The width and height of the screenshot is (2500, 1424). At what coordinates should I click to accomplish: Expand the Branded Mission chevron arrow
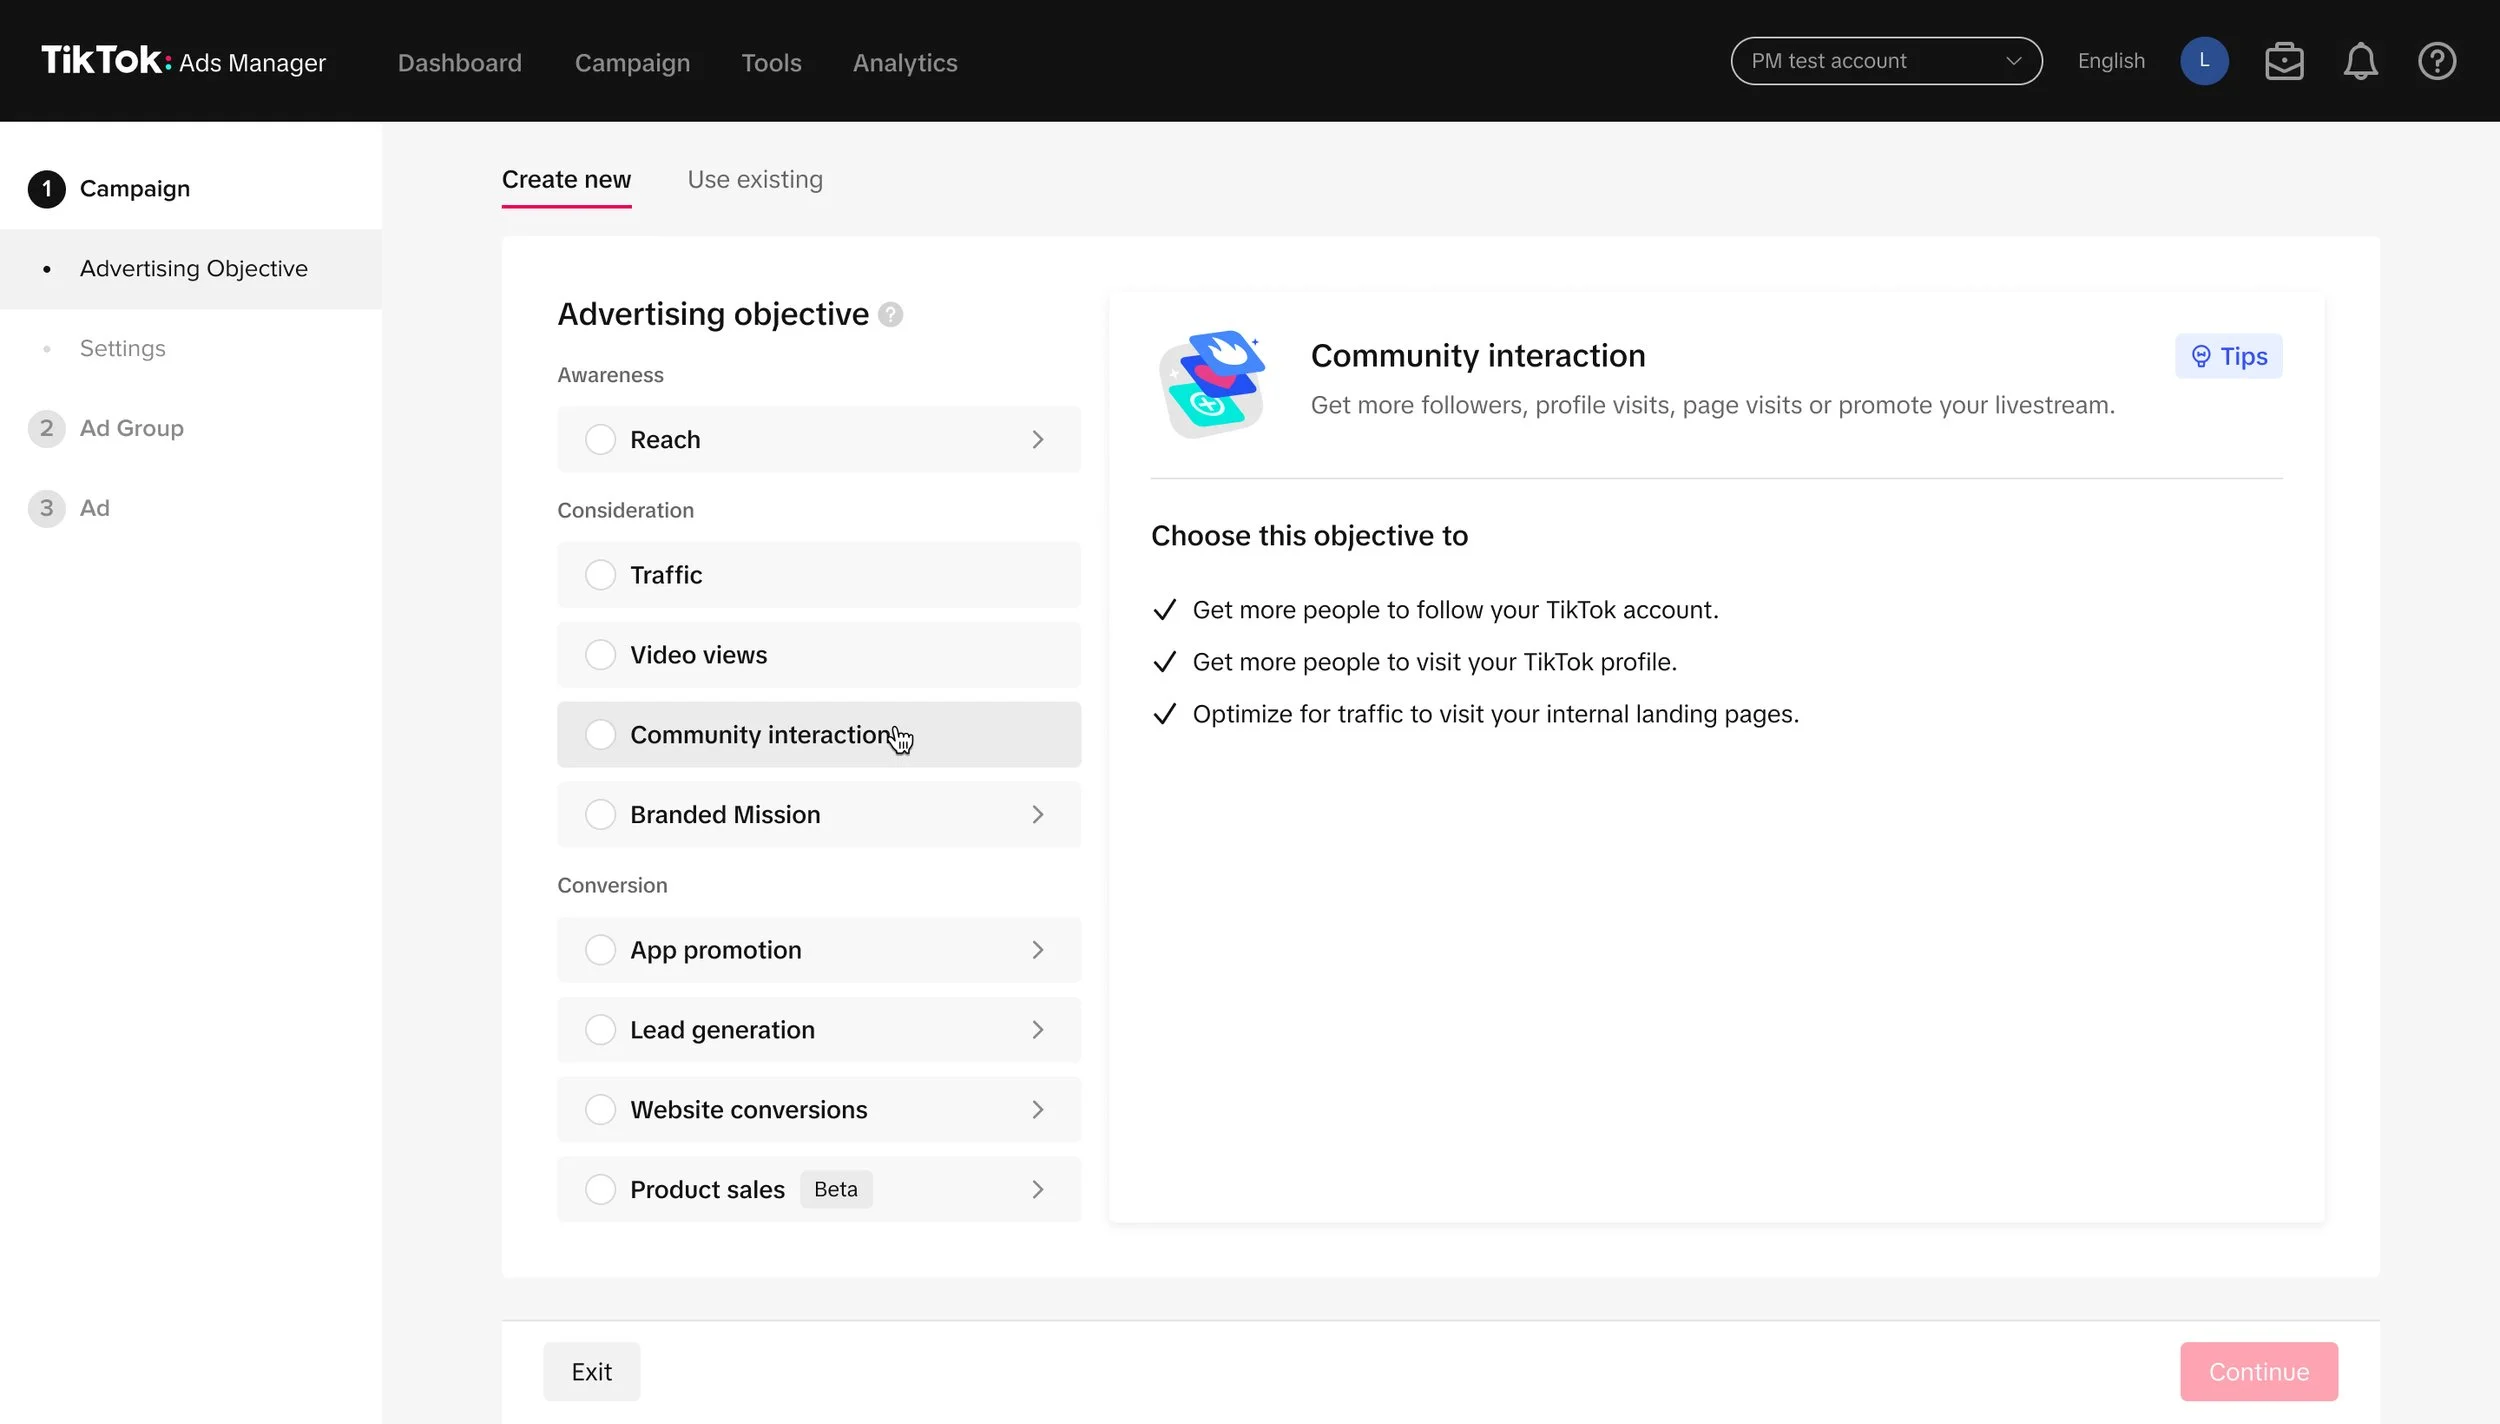coord(1037,815)
